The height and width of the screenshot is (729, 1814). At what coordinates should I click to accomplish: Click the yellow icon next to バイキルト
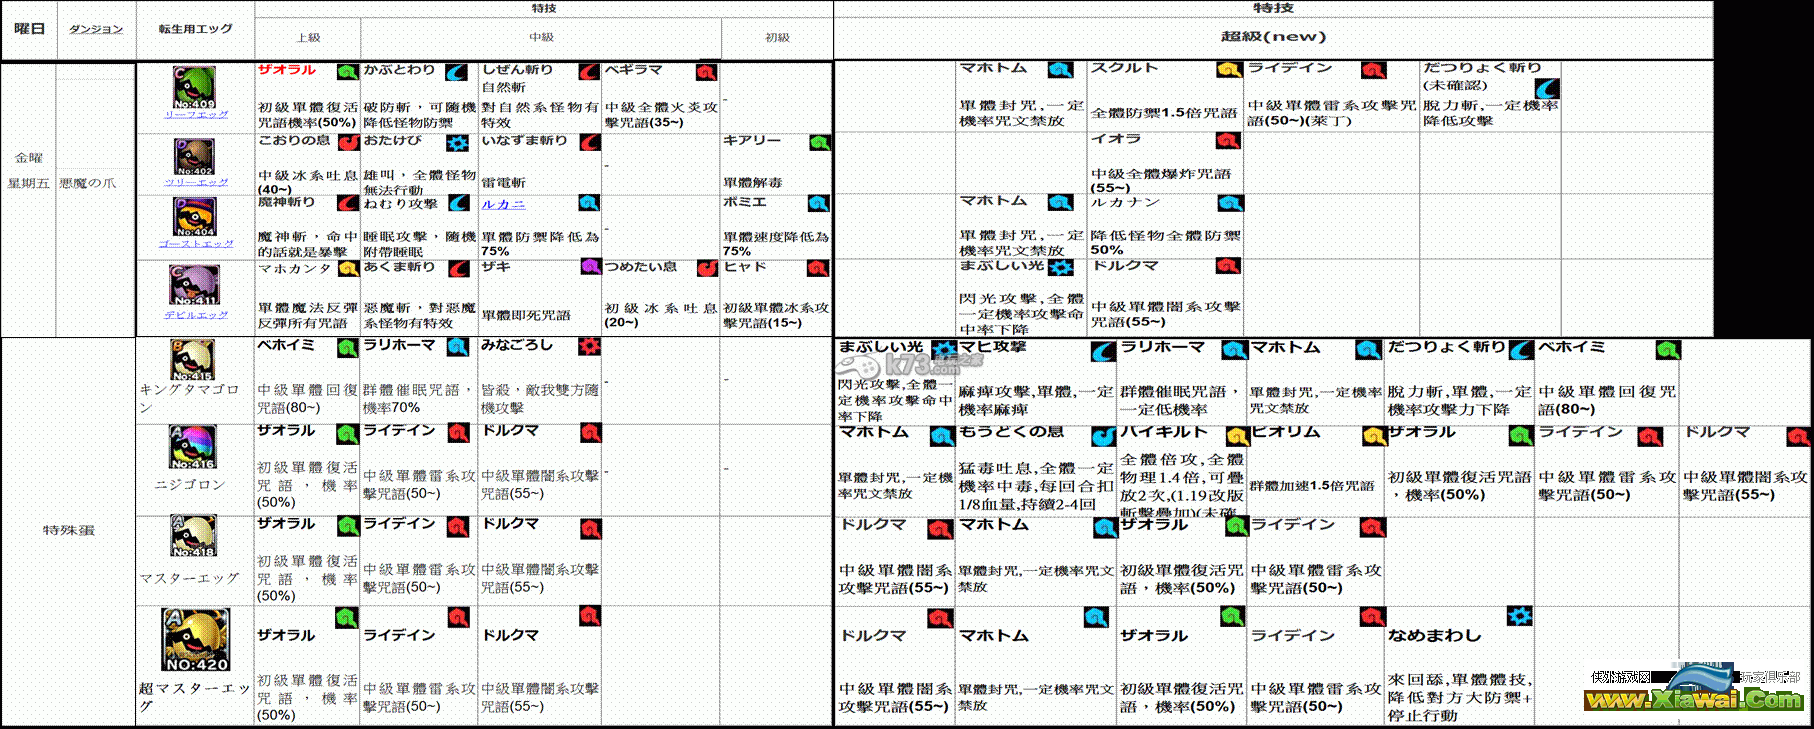[x=1238, y=436]
